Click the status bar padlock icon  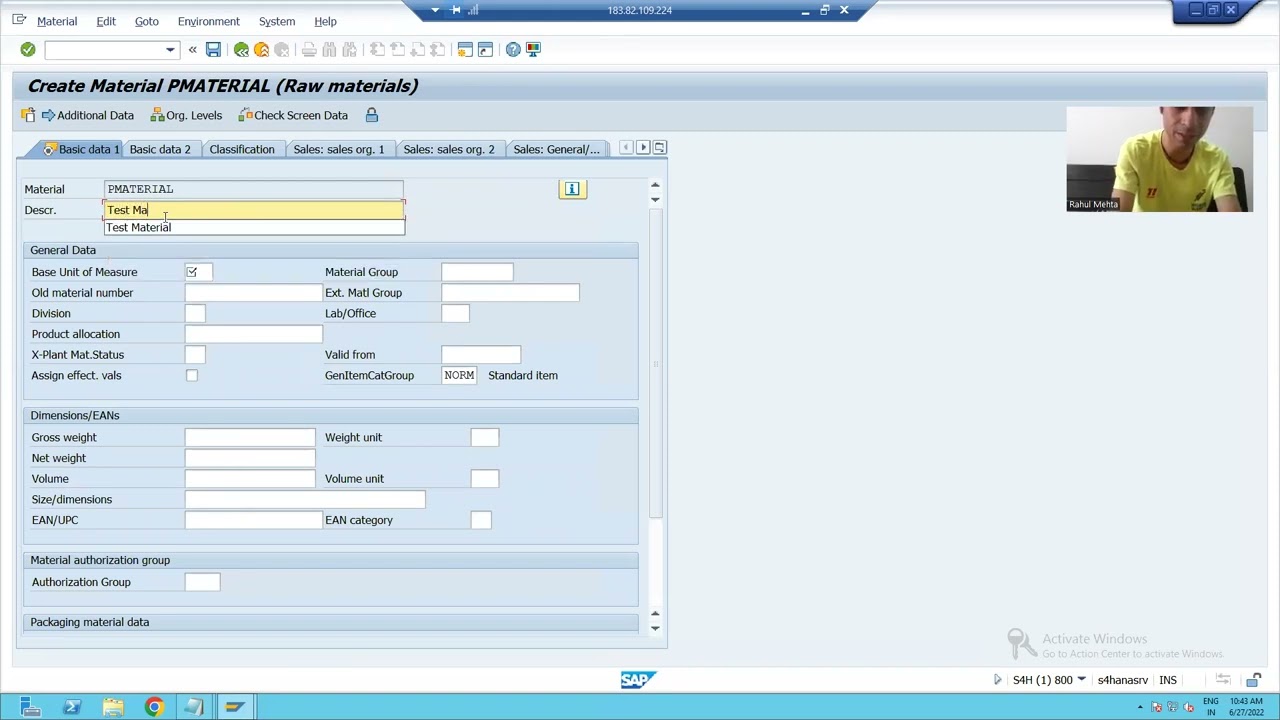point(1254,680)
